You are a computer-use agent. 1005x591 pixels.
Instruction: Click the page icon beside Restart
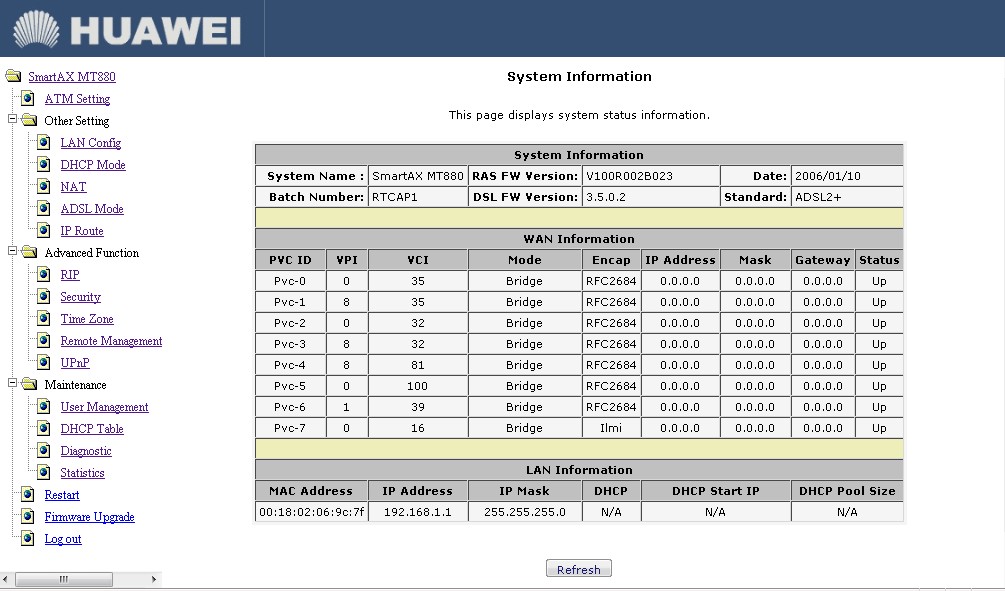pos(28,494)
